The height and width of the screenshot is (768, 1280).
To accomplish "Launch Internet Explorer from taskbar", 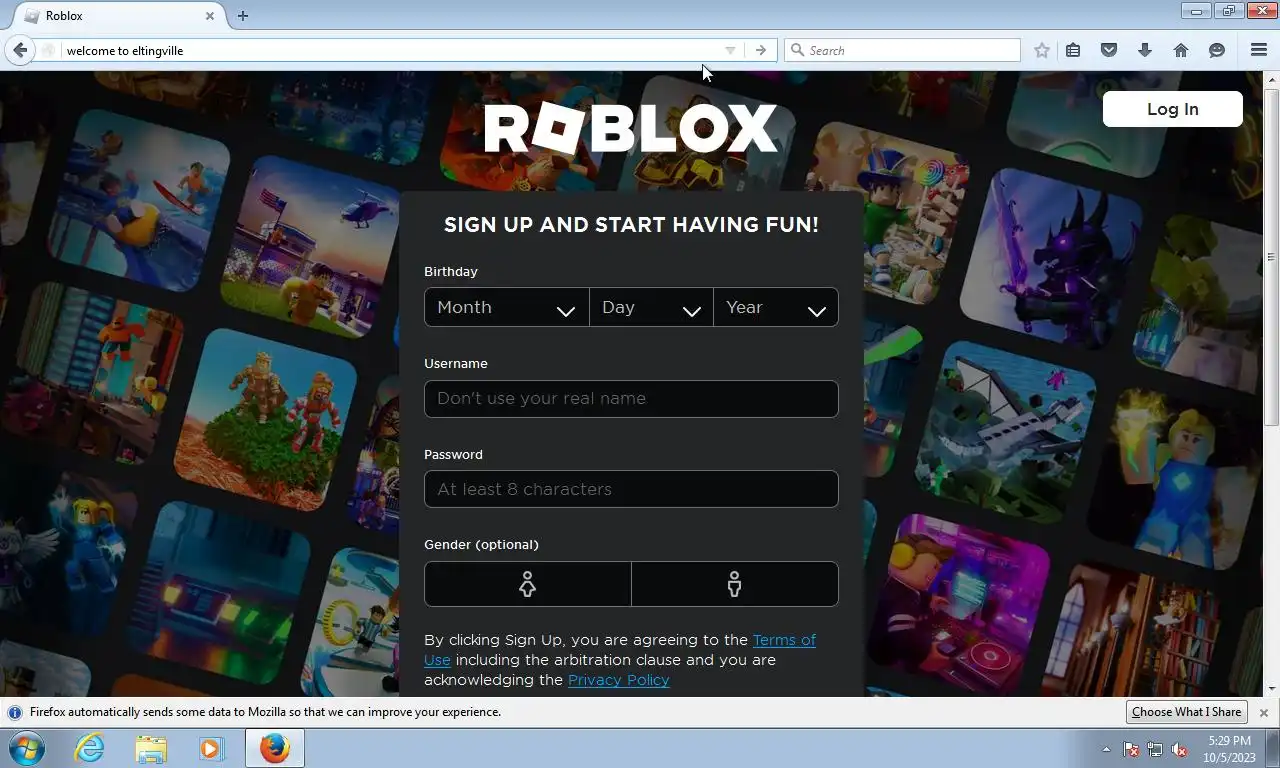I will (x=90, y=748).
